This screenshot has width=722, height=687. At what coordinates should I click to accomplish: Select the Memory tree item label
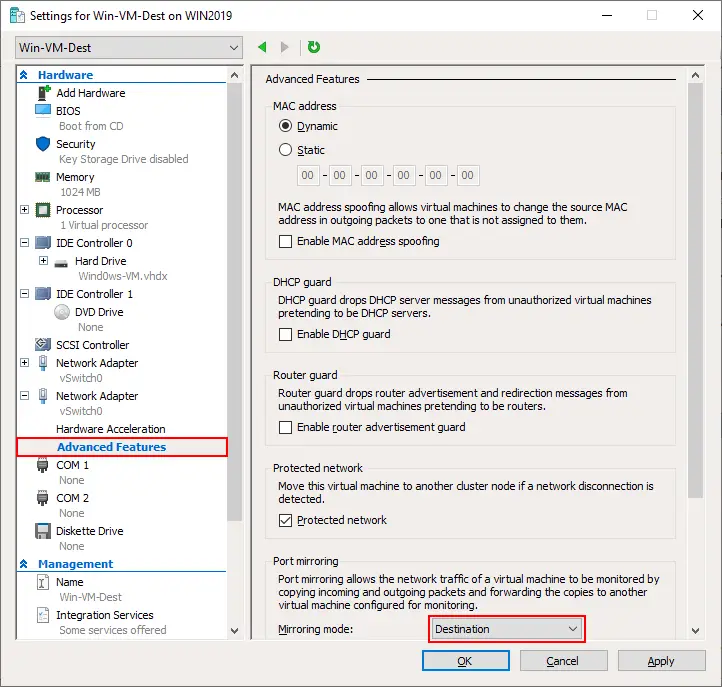75,177
